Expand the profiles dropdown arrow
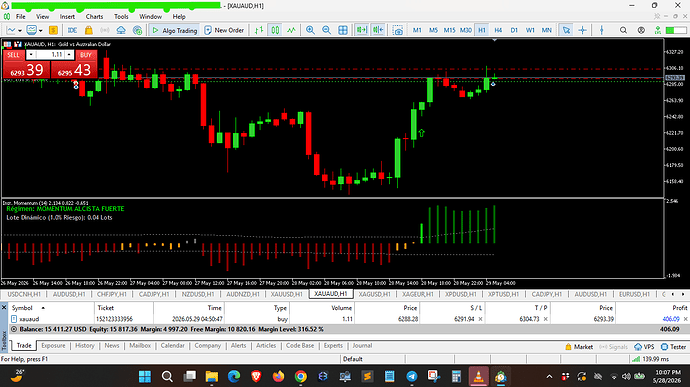This screenshot has width=690, height=387. [x=40, y=31]
